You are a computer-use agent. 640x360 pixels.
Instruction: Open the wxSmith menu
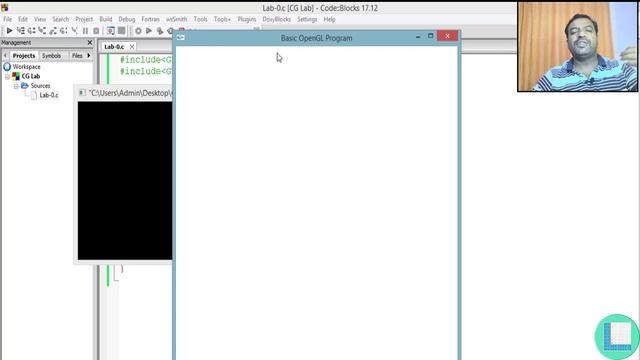click(x=176, y=19)
